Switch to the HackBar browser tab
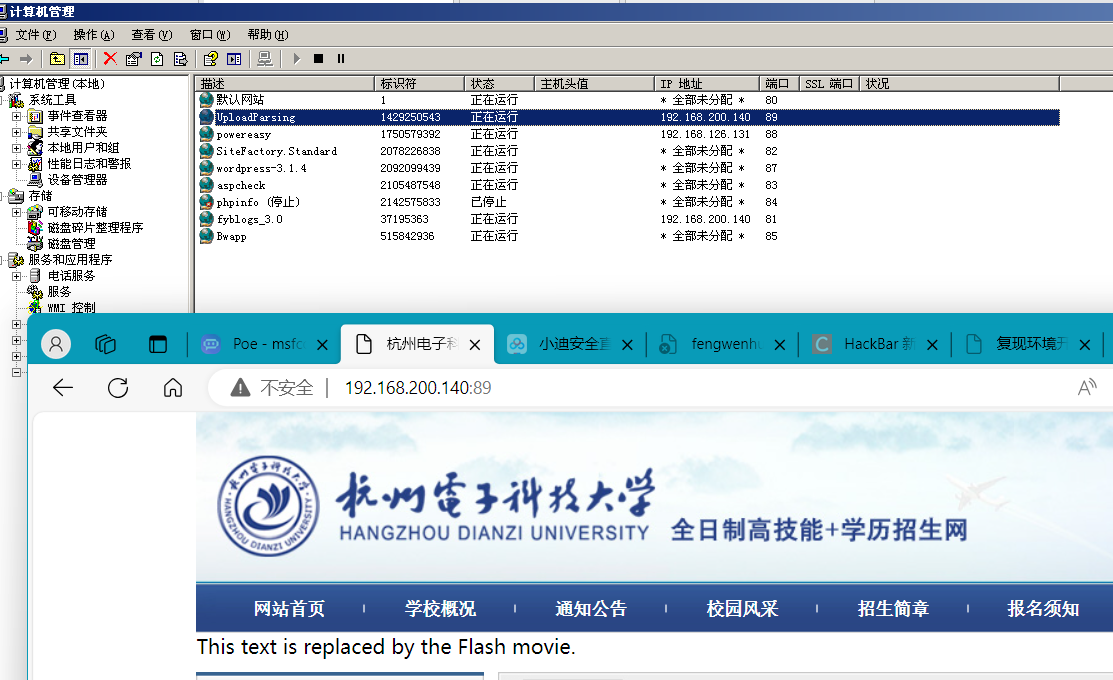The image size is (1113, 680). 873,343
